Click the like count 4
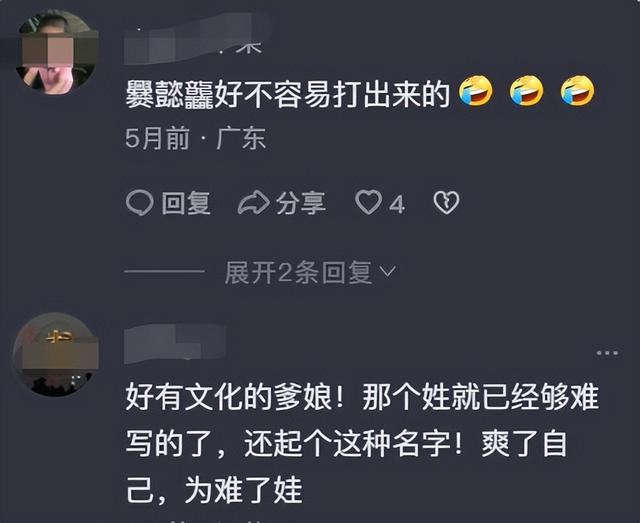Image resolution: width=640 pixels, height=523 pixels. pos(397,204)
